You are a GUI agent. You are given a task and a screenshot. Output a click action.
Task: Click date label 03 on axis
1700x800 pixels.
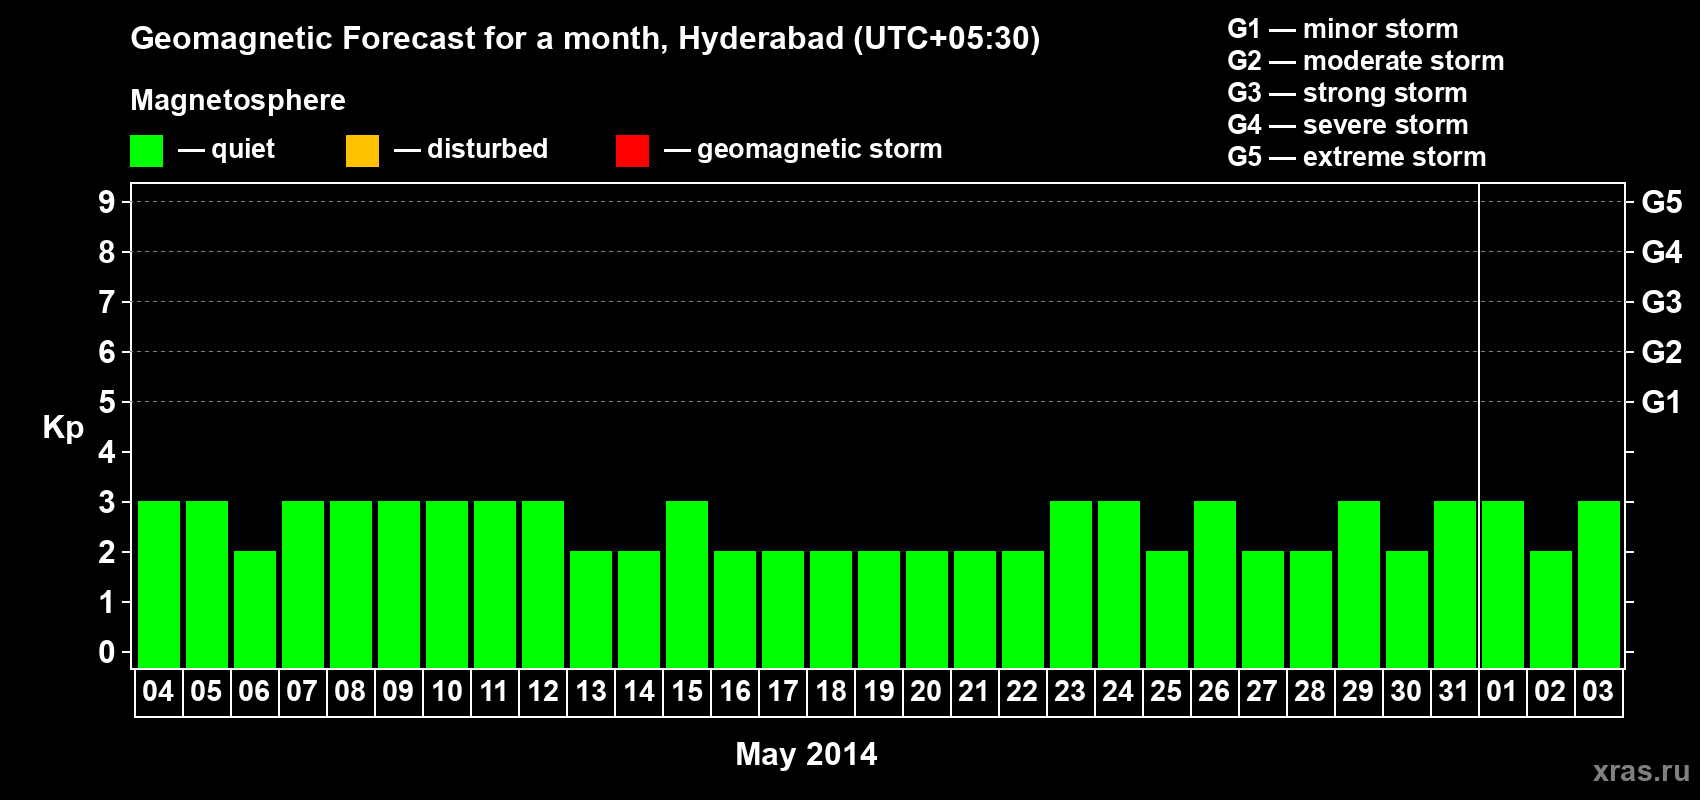pos(1598,692)
